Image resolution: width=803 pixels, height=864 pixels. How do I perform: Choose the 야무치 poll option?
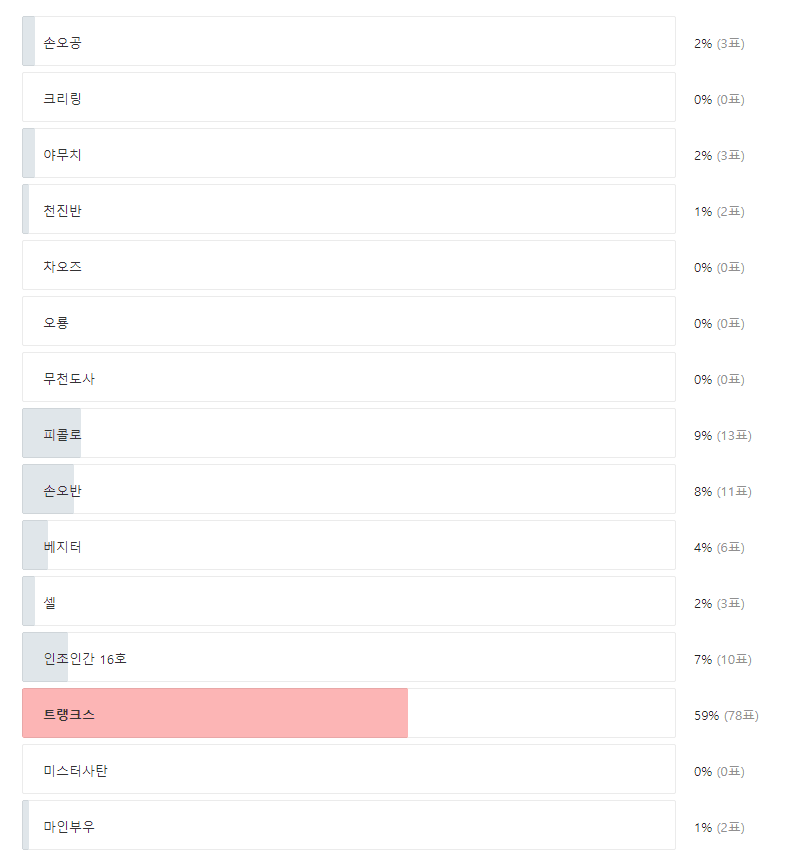pos(348,154)
